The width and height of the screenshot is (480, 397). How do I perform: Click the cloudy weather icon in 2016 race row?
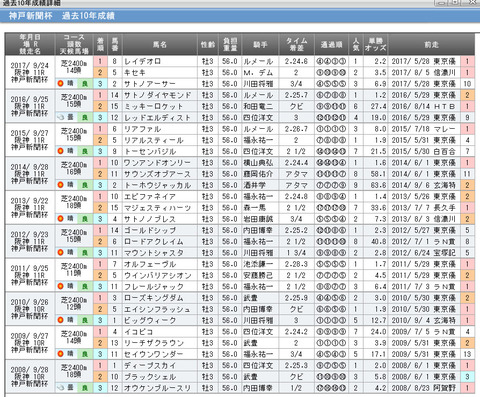pos(60,117)
